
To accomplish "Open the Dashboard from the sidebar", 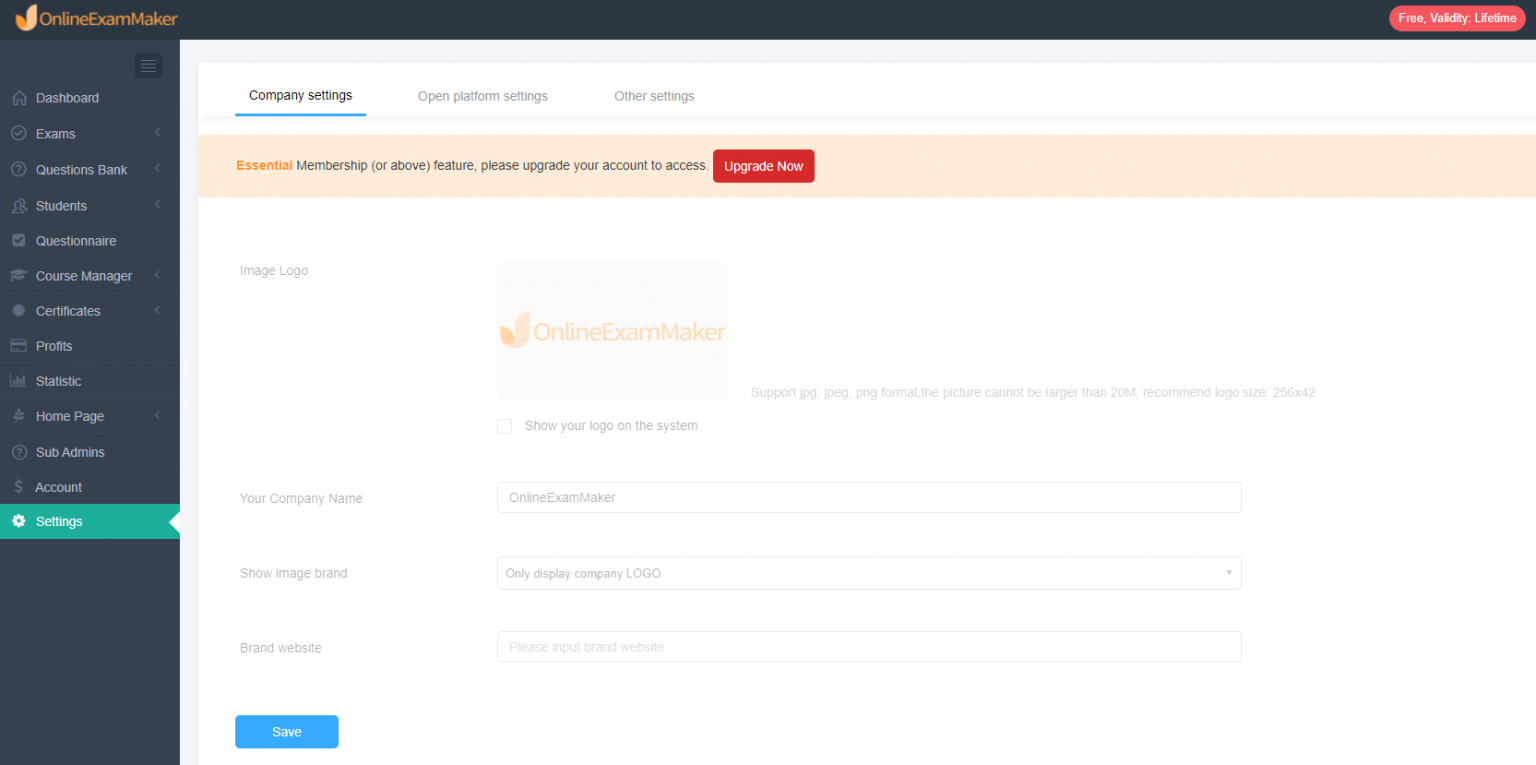I will point(68,97).
